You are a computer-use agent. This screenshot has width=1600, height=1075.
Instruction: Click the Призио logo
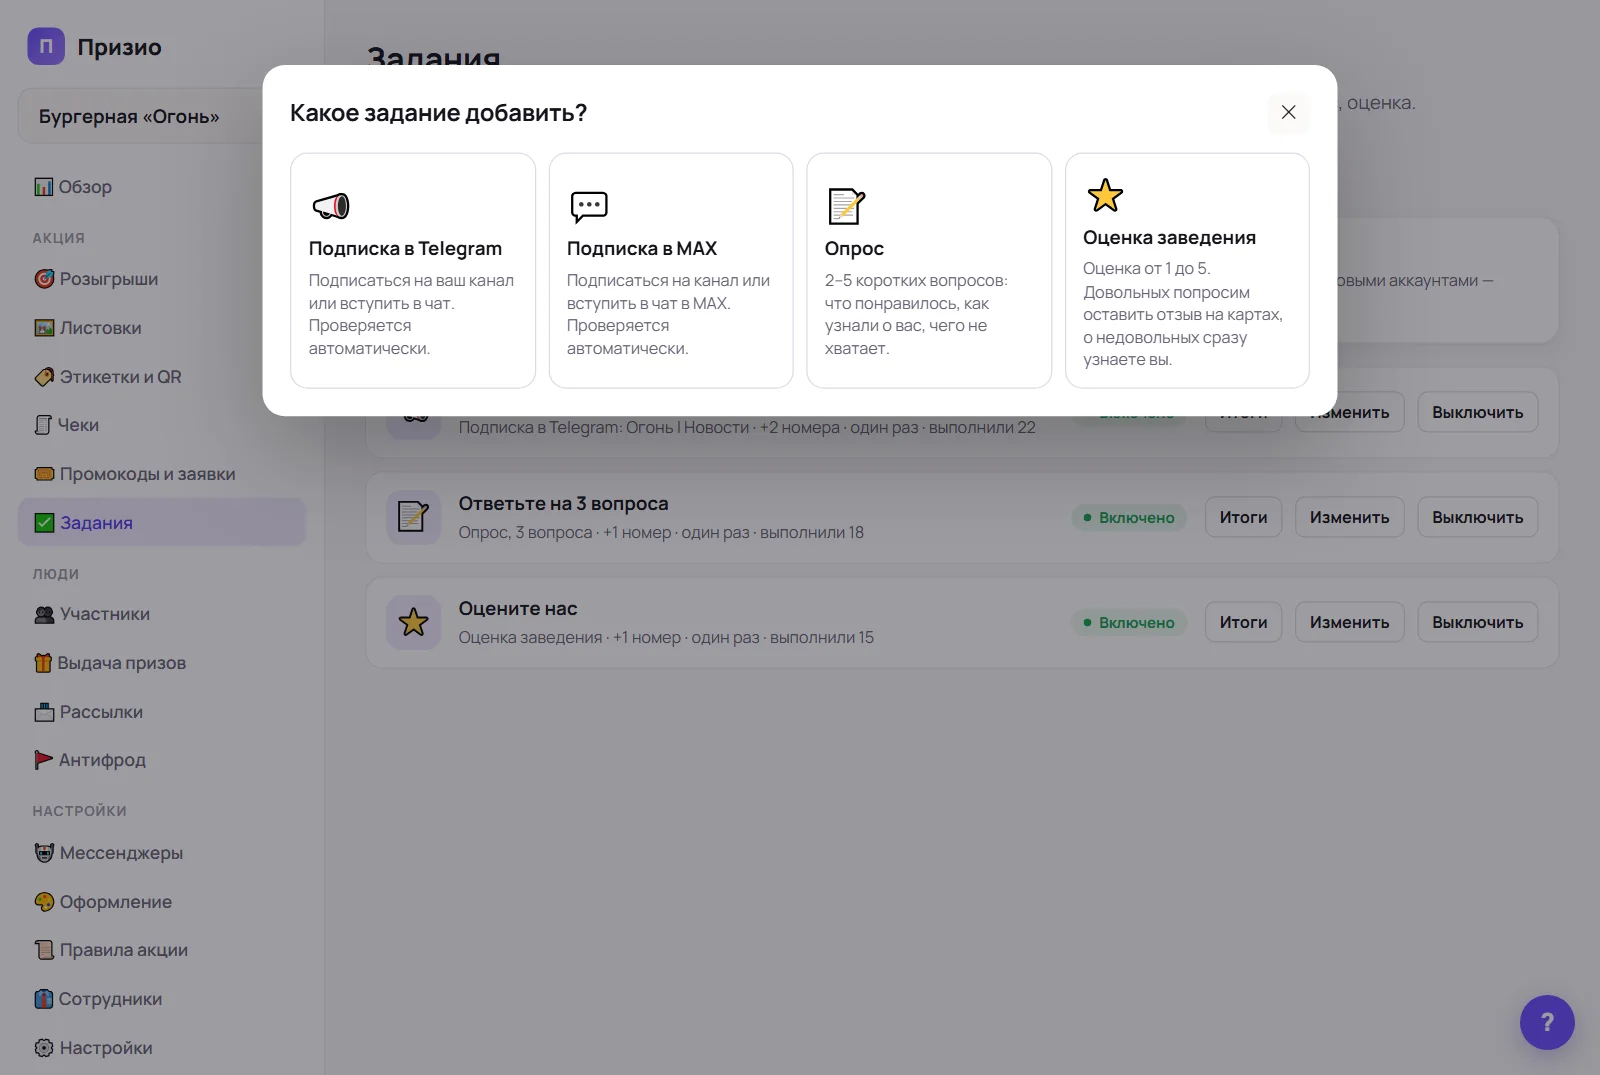coord(46,46)
